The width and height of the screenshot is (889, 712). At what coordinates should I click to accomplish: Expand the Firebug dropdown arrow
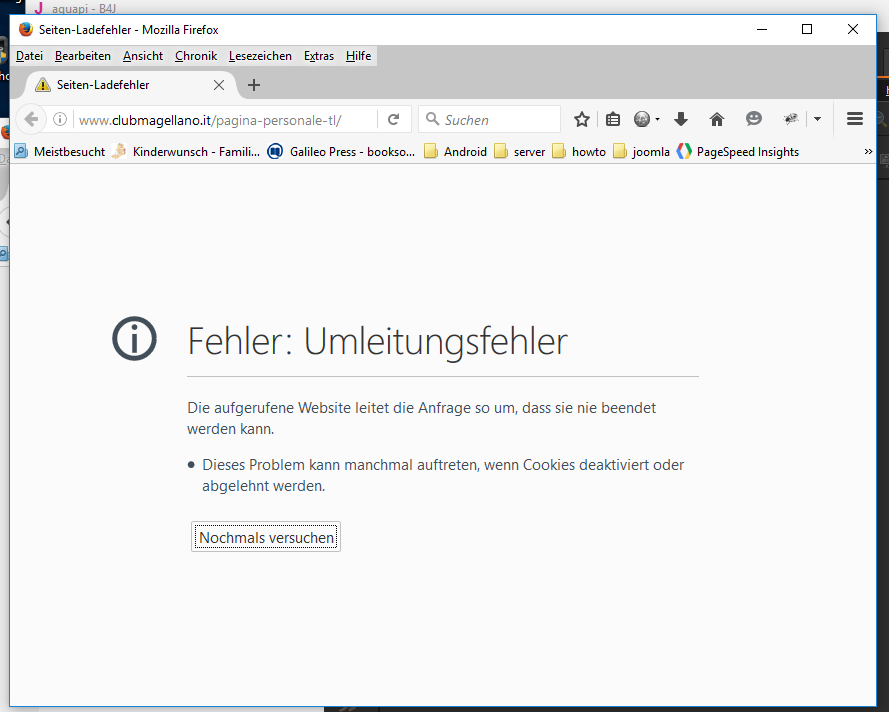818,119
